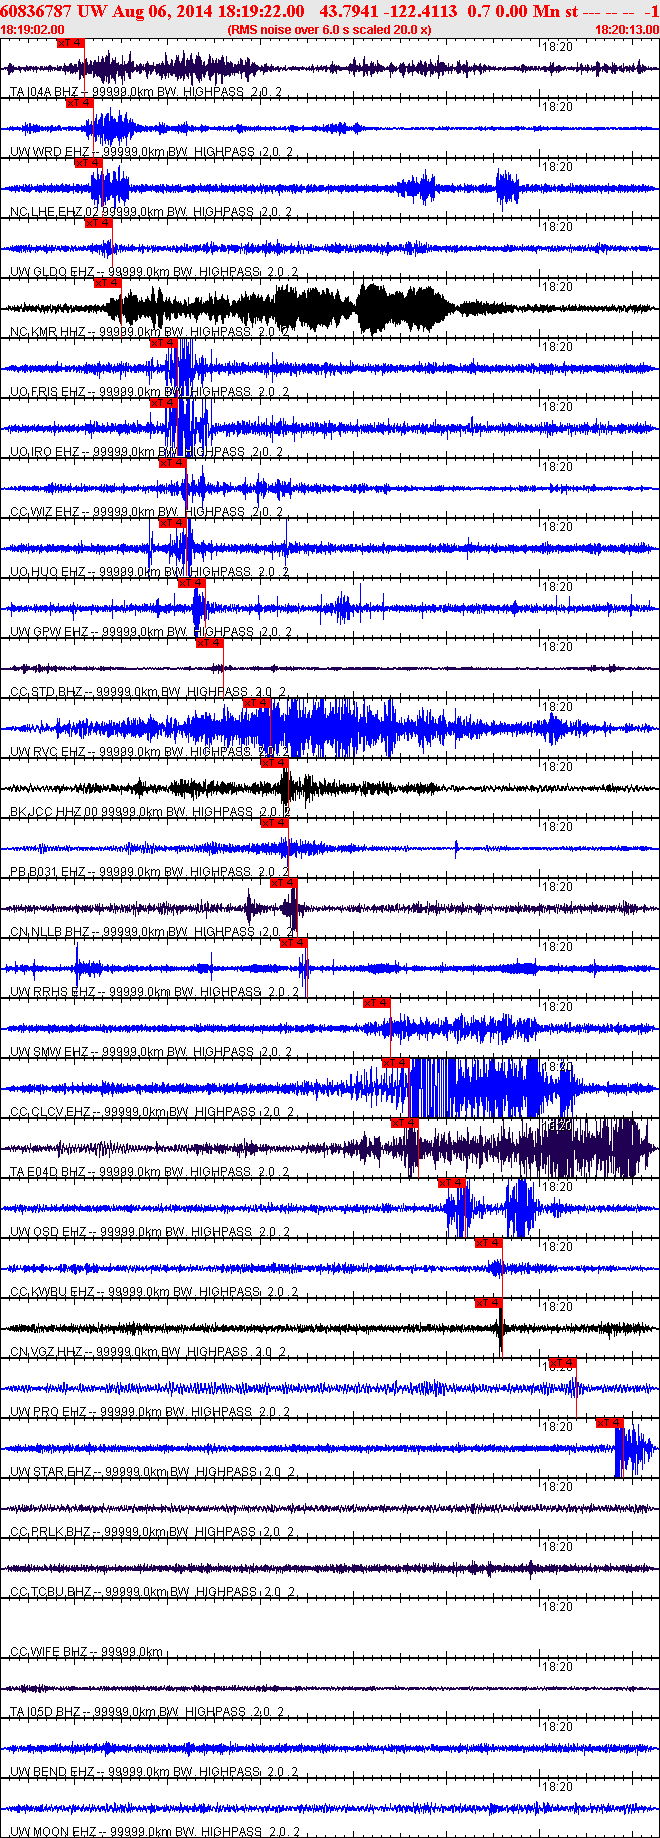Click the red pick flag on UW WRD trace
This screenshot has width=660, height=1838.
(x=80, y=103)
